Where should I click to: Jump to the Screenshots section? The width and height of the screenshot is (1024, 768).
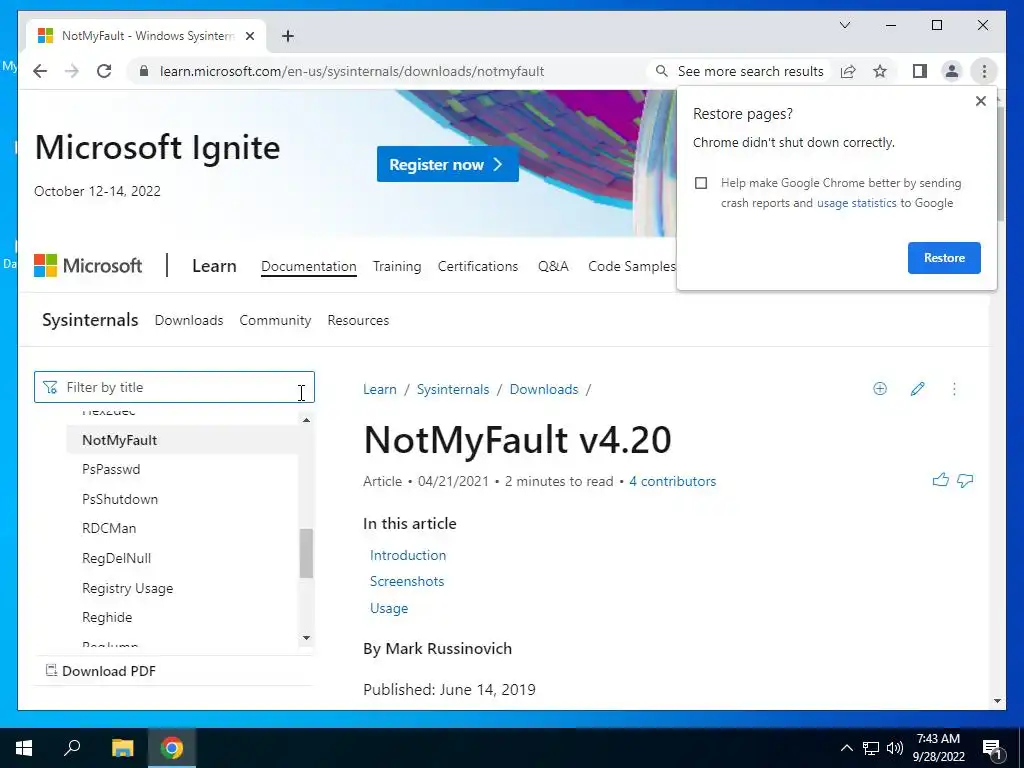pos(407,581)
